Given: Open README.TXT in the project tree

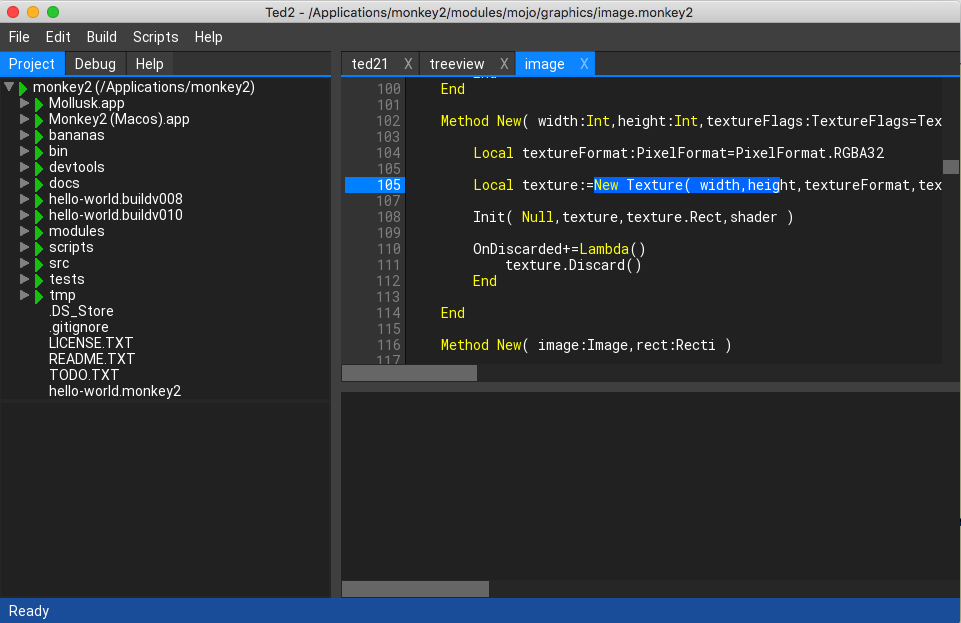Looking at the screenshot, I should pos(91,359).
